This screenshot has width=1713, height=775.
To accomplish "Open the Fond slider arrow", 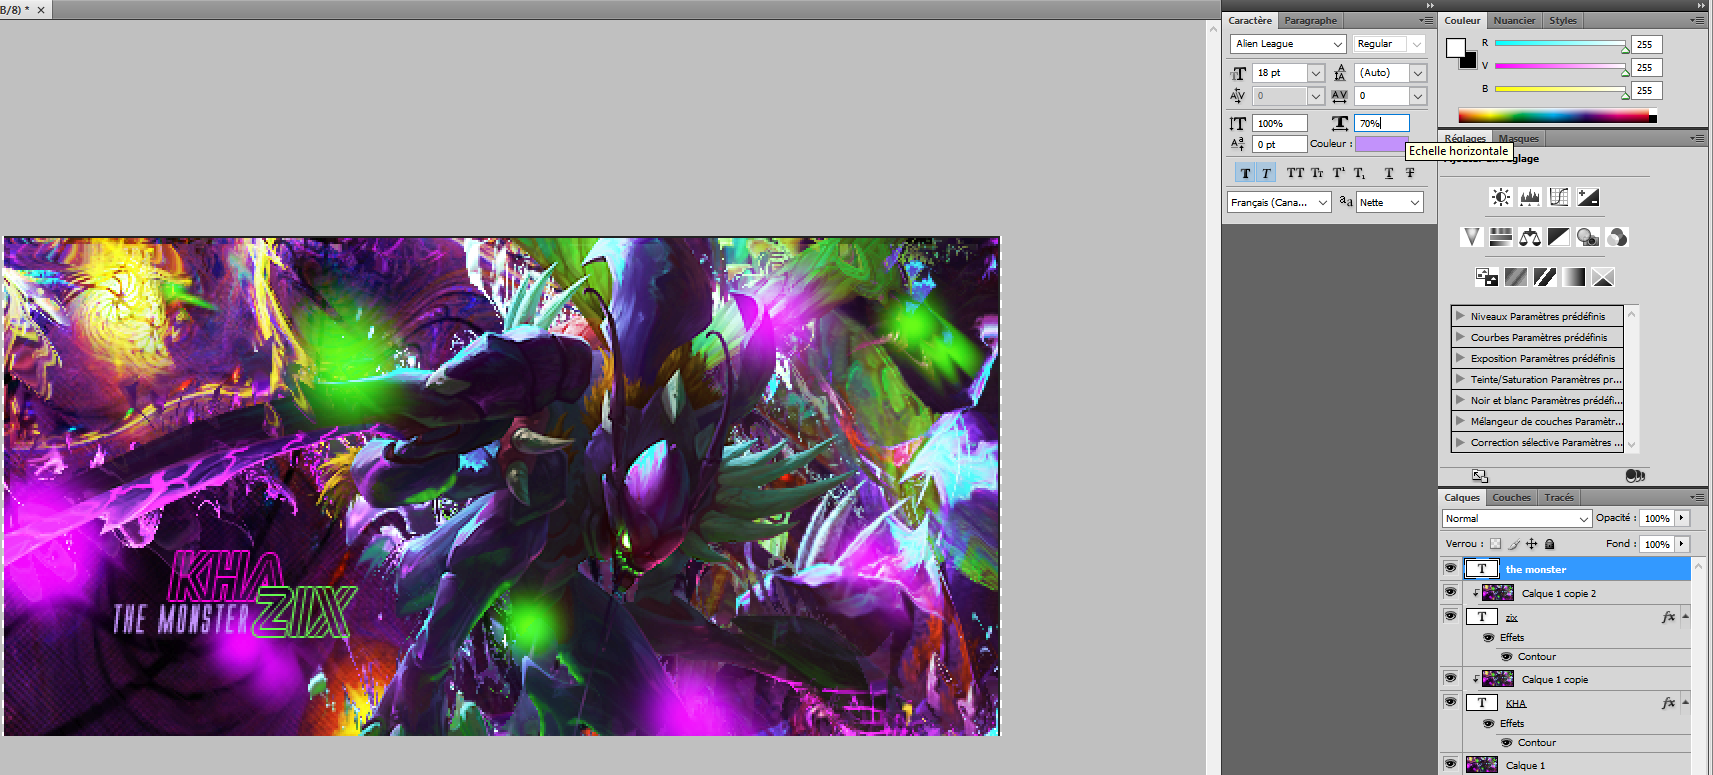I will coord(1682,544).
